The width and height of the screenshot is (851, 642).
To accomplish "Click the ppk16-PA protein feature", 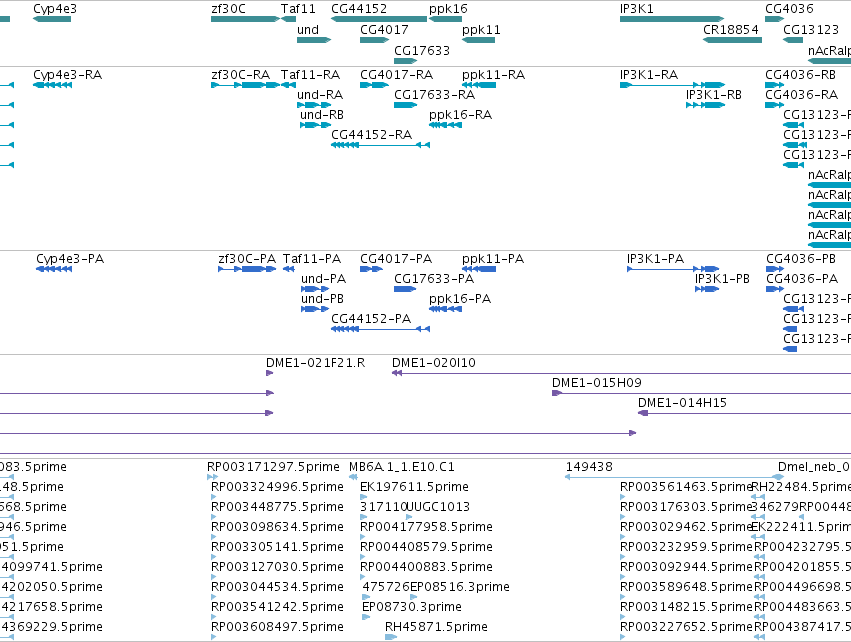I will click(x=445, y=309).
